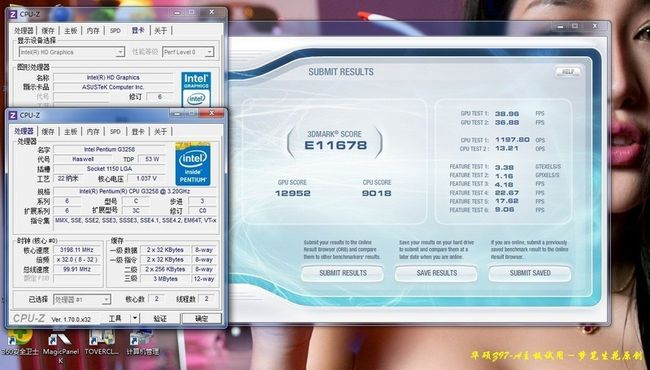Viewport: 650px width, 370px height.
Task: Select 关于 tab in back CPU-Z window
Action: pos(160,31)
